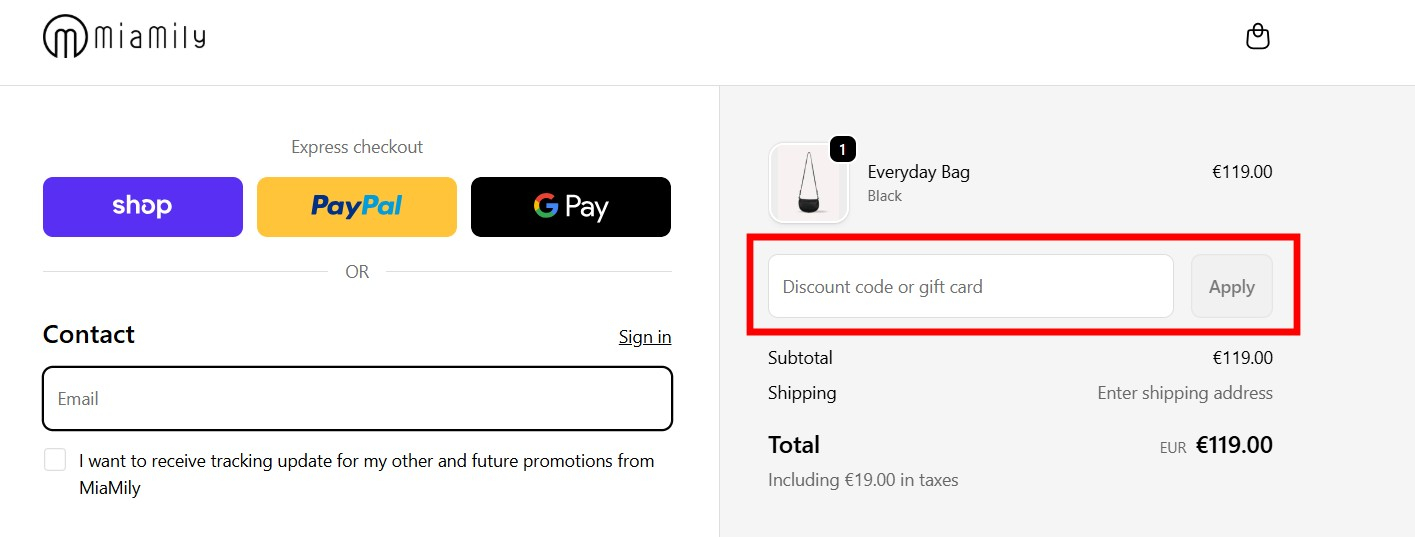Focus the Email contact field

(x=357, y=399)
